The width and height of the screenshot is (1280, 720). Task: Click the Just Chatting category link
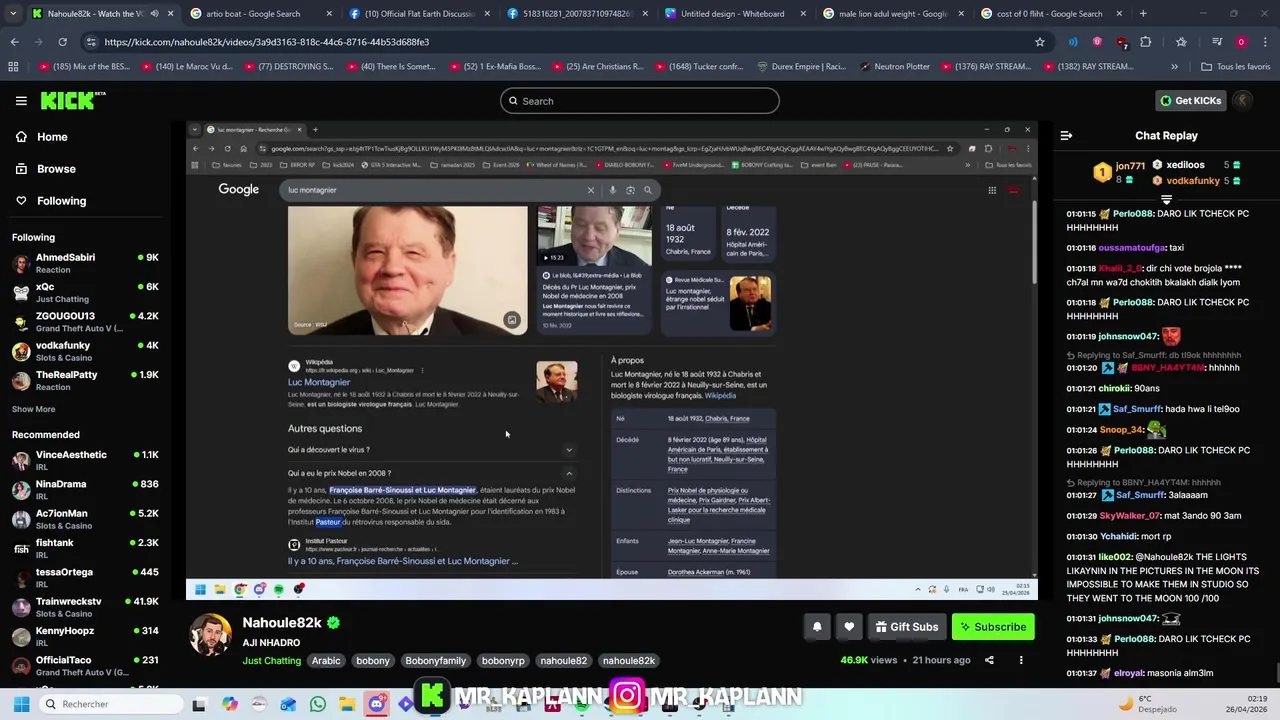coord(271,661)
